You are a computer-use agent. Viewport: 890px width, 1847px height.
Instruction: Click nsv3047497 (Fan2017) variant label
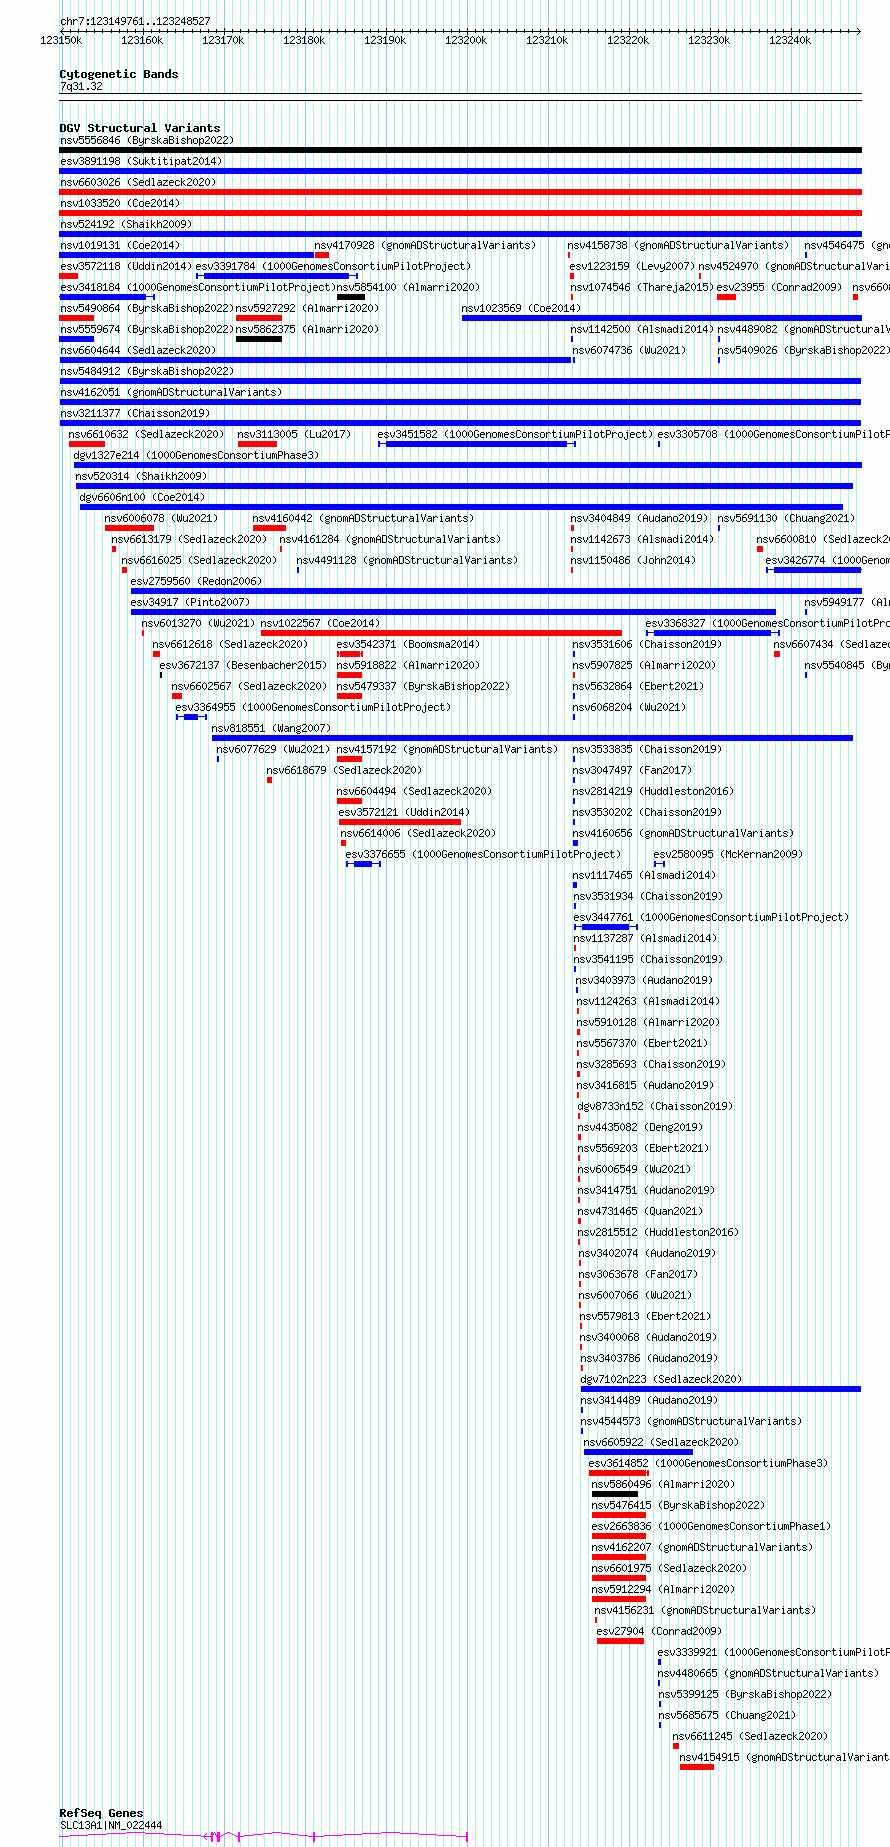tap(632, 771)
